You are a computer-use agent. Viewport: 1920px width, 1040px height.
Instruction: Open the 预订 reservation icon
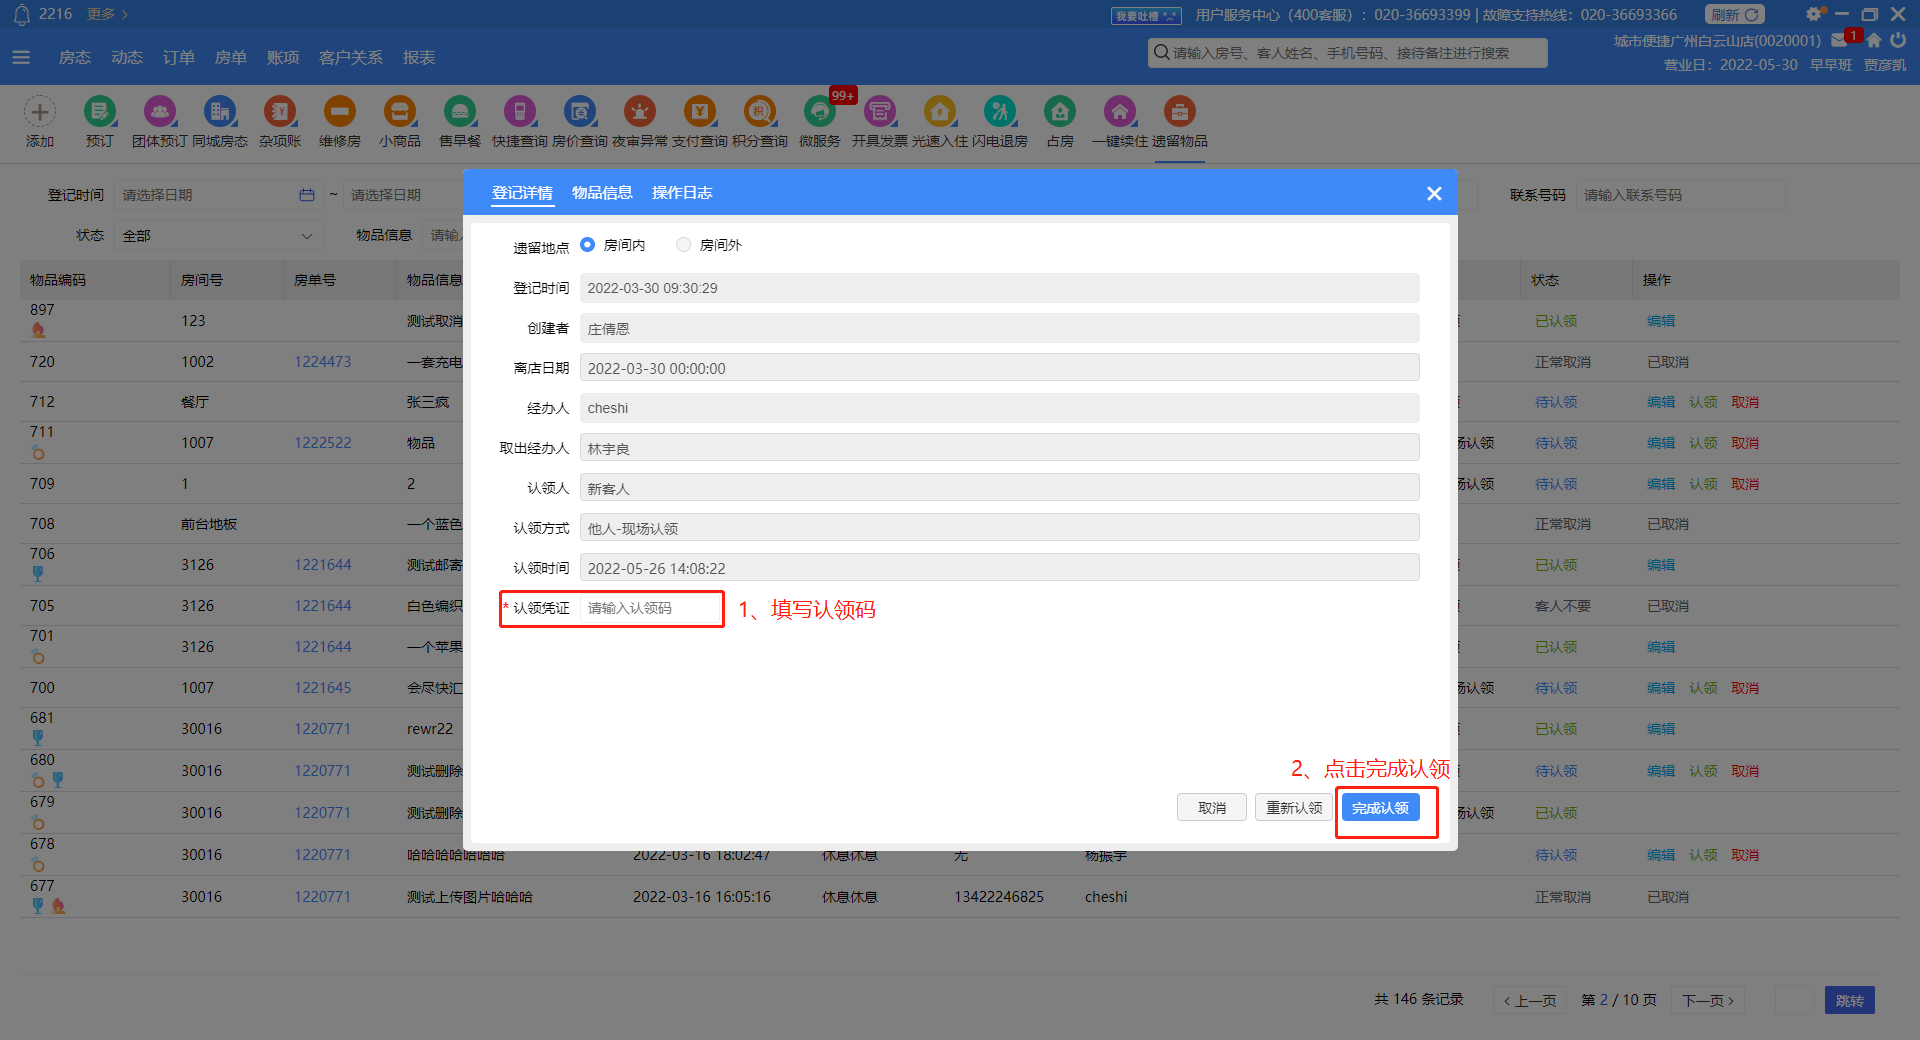pos(100,112)
